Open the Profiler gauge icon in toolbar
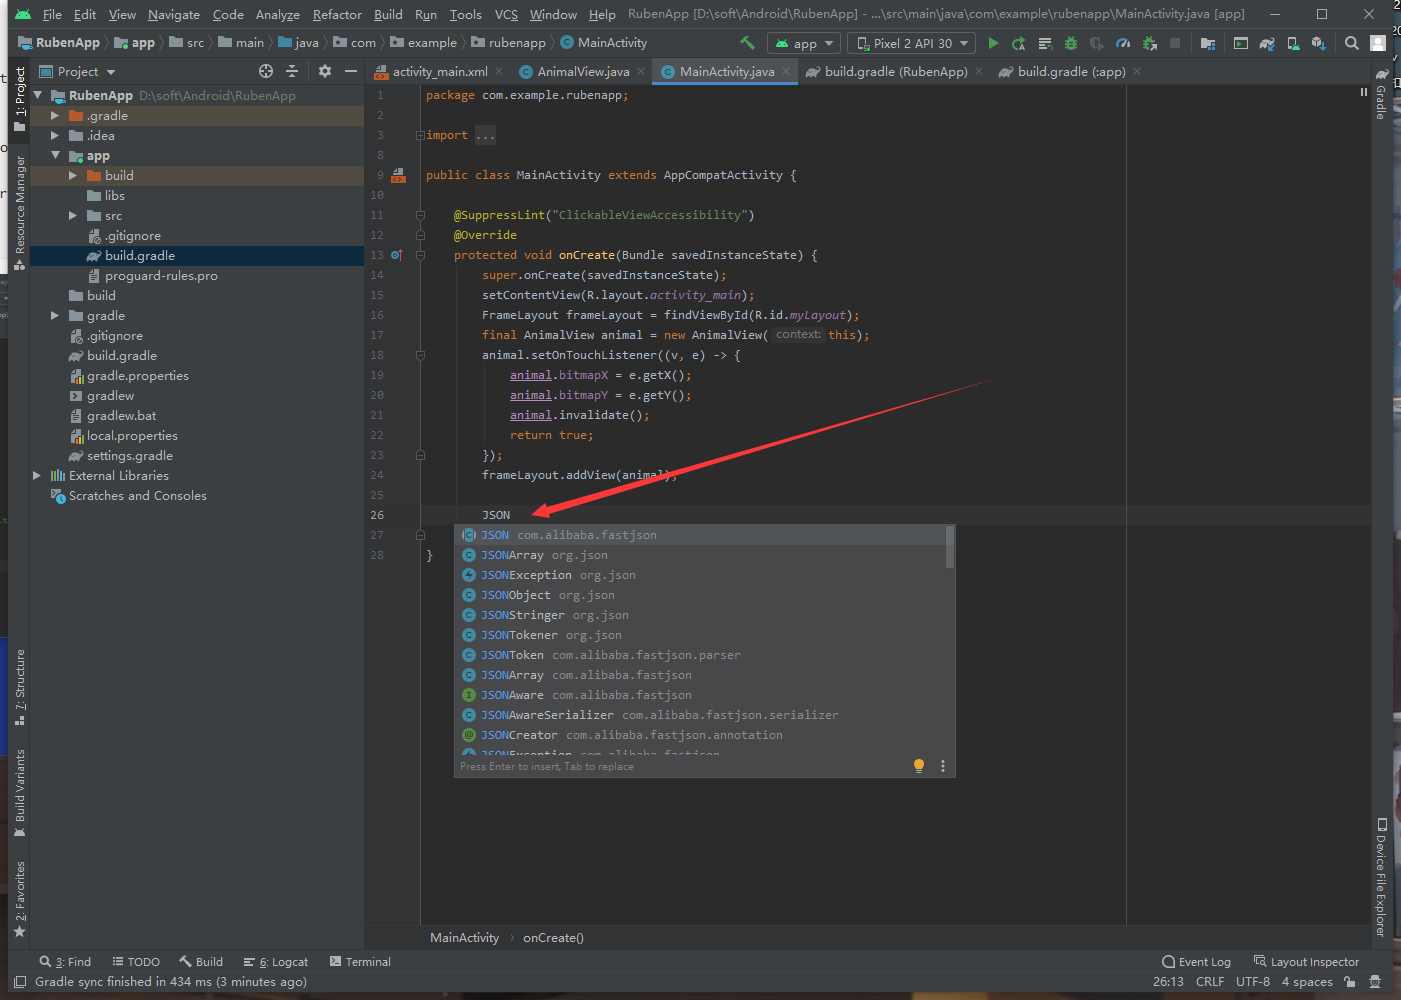 pos(1123,43)
